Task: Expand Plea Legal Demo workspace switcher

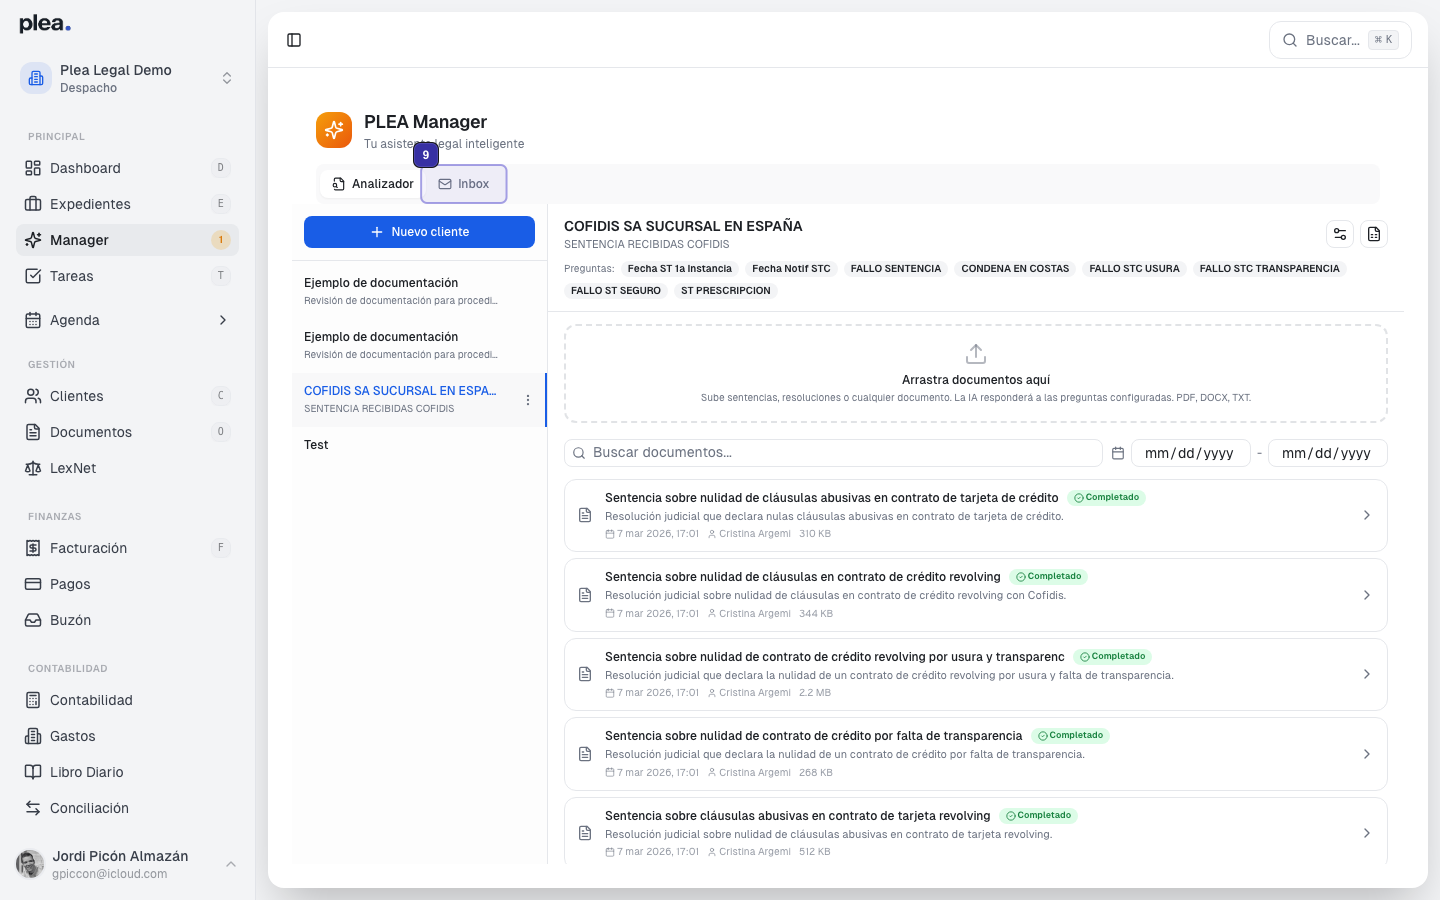Action: (x=227, y=78)
